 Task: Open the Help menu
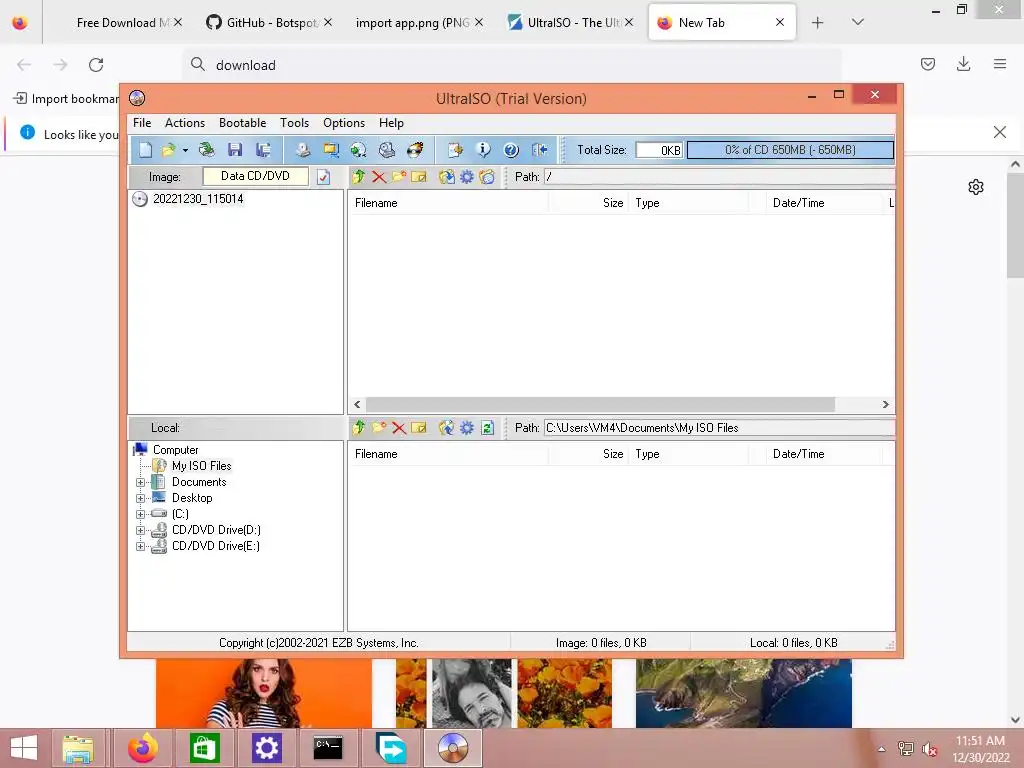point(391,123)
